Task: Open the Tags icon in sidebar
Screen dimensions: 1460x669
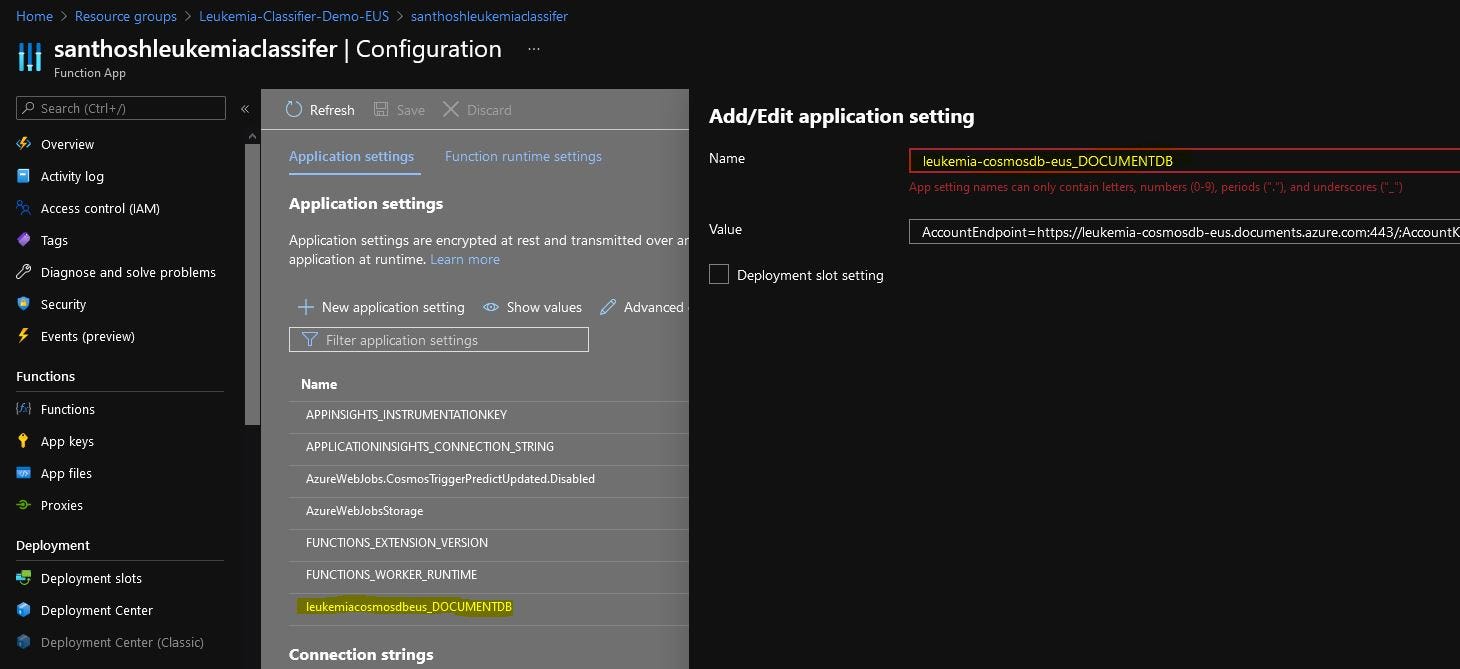Action: point(24,240)
